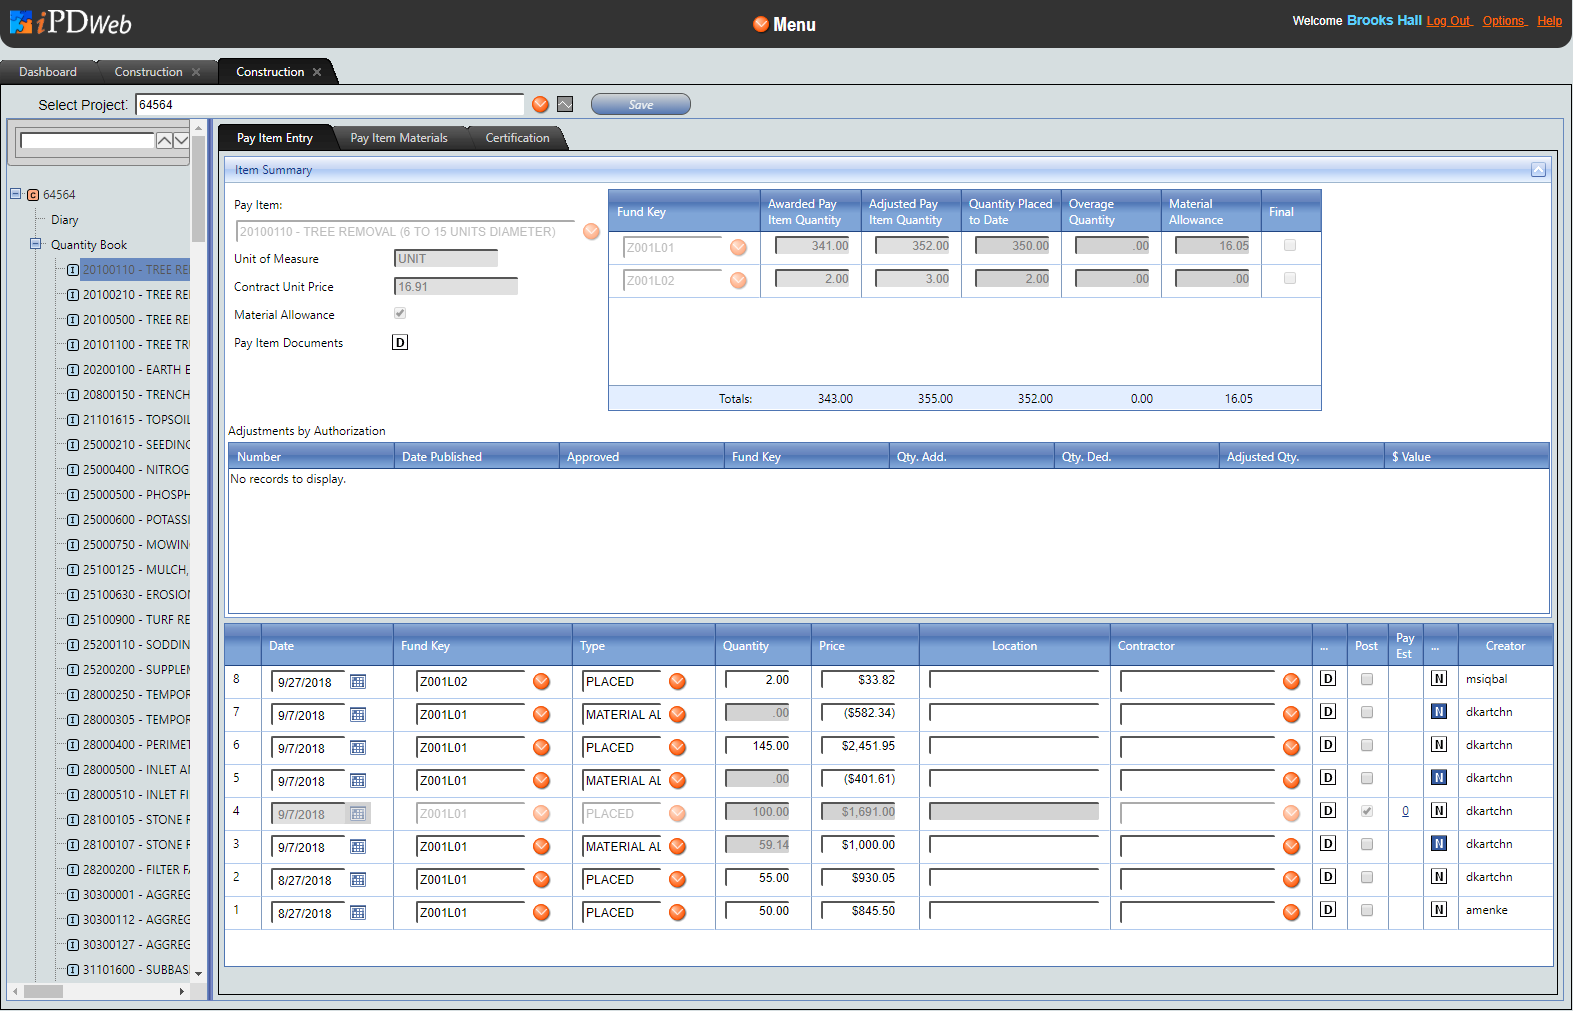Click the highlighted N note icon in row 7
1573x1011 pixels.
pyautogui.click(x=1439, y=712)
